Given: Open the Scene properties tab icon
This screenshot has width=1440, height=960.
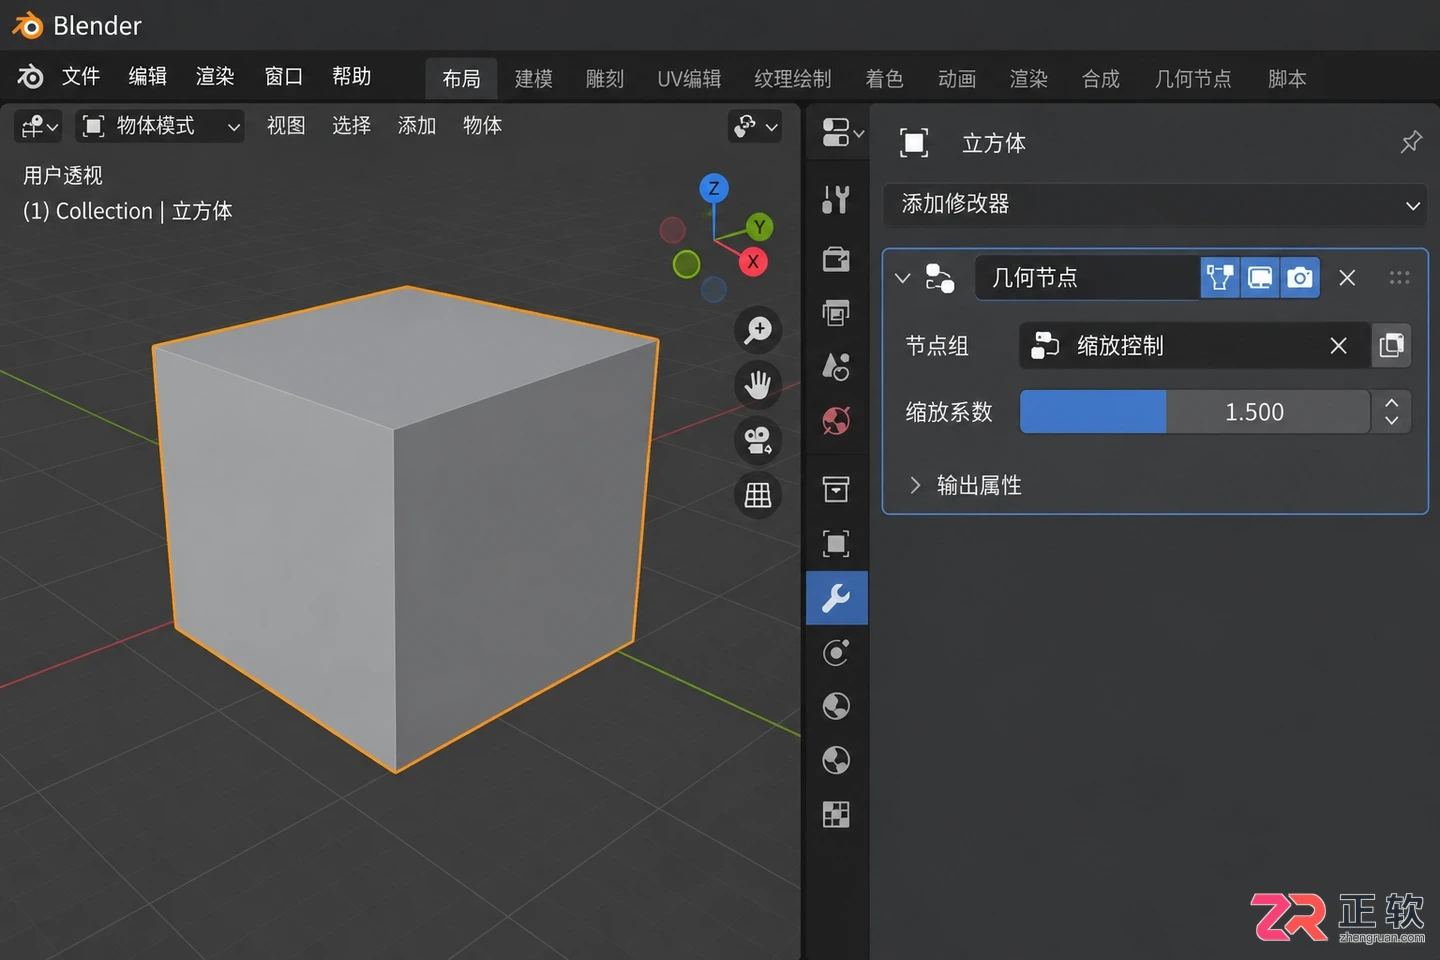Looking at the screenshot, I should click(x=836, y=366).
